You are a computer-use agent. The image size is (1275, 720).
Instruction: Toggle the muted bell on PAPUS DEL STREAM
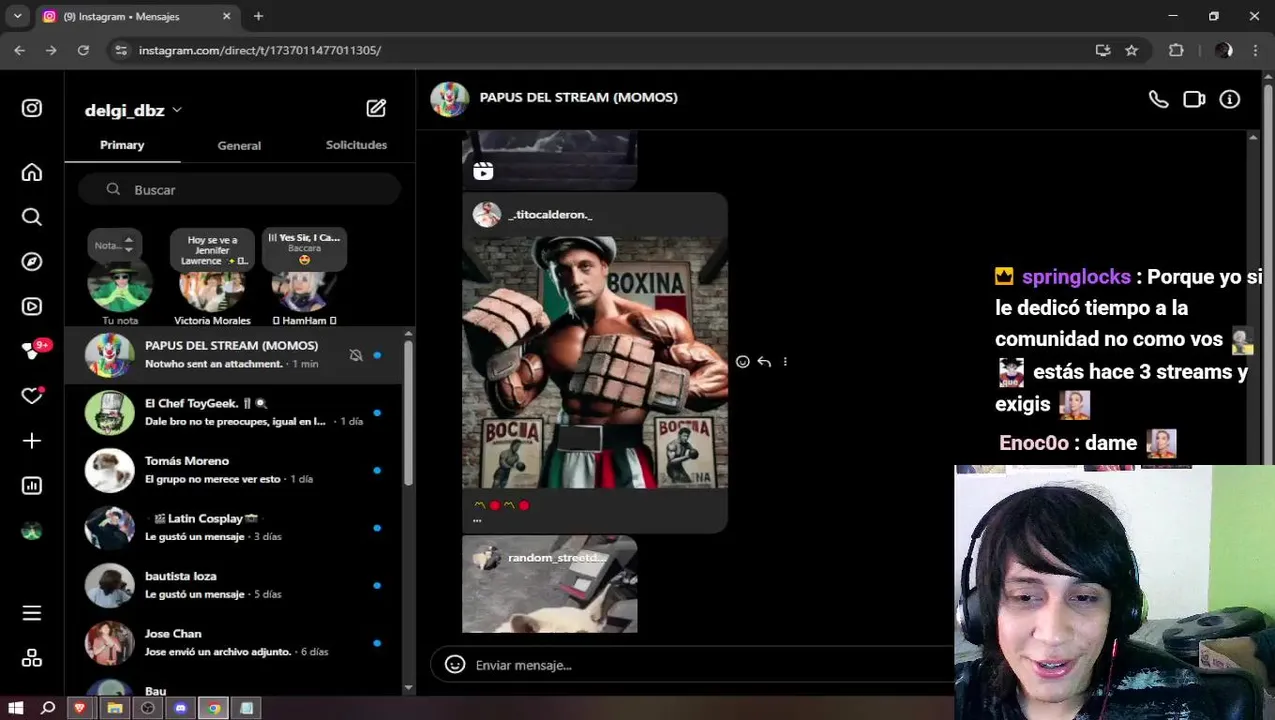pyautogui.click(x=356, y=355)
